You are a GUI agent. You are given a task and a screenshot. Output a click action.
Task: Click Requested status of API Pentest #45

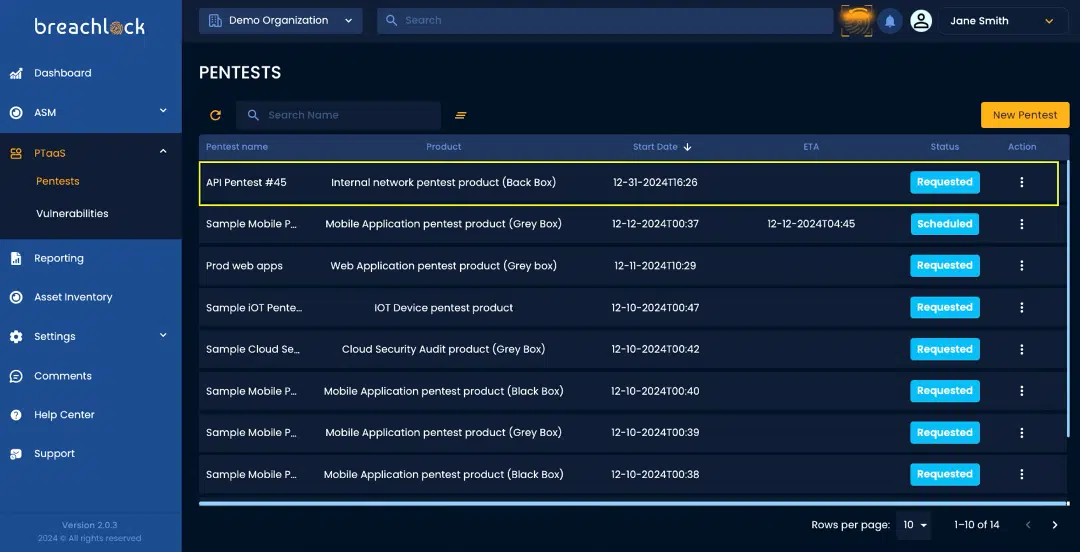pos(944,183)
